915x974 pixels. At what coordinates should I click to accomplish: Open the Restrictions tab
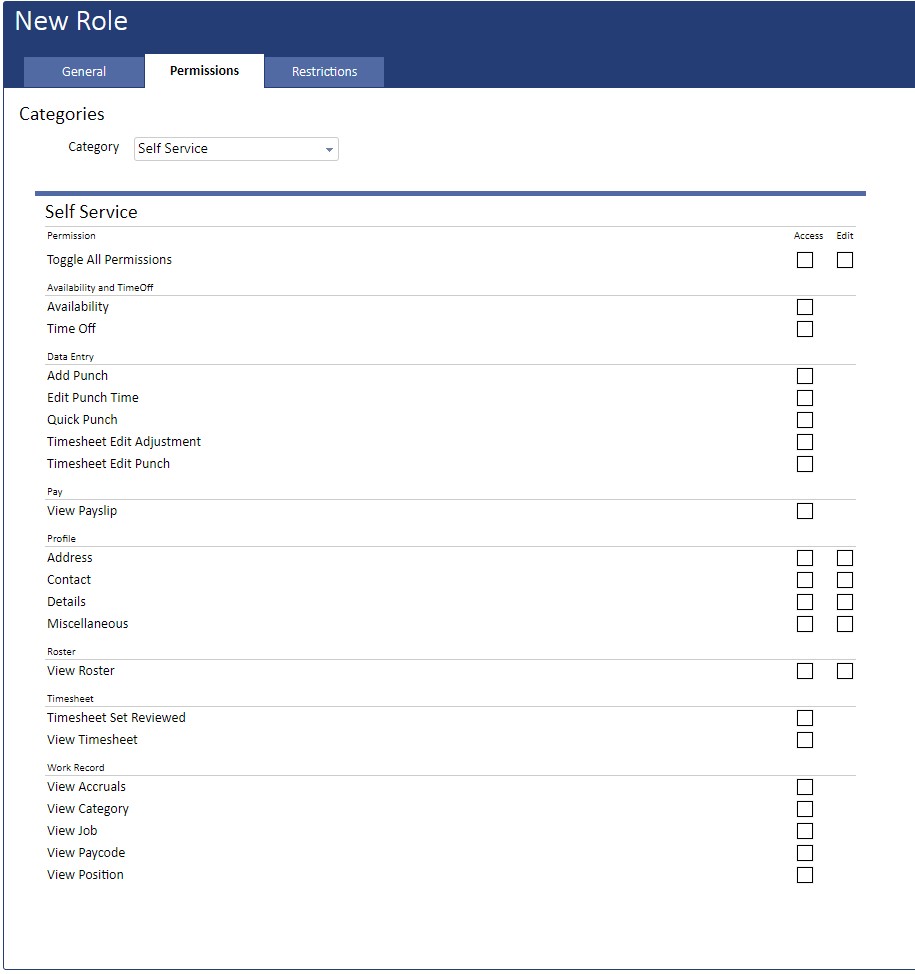(x=324, y=72)
